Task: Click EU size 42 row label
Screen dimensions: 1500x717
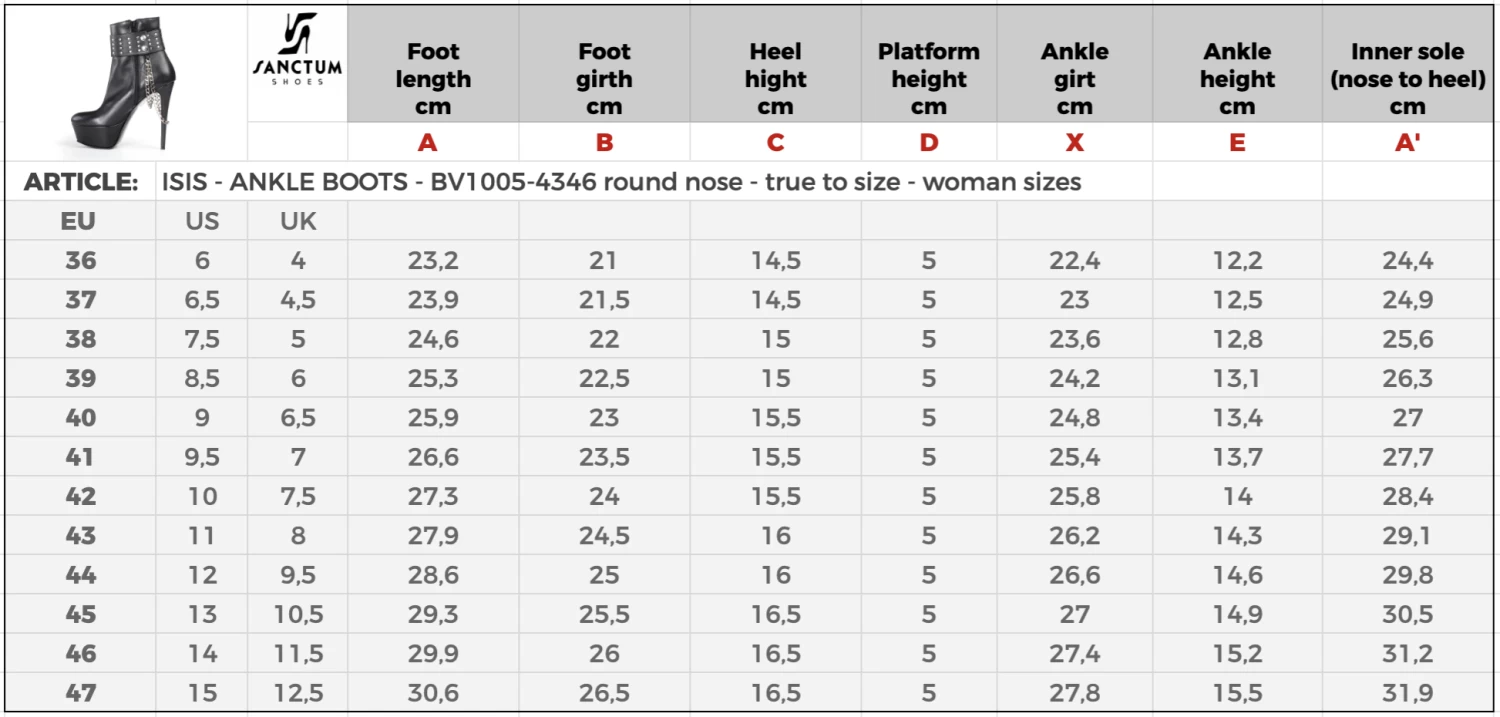Action: (81, 497)
